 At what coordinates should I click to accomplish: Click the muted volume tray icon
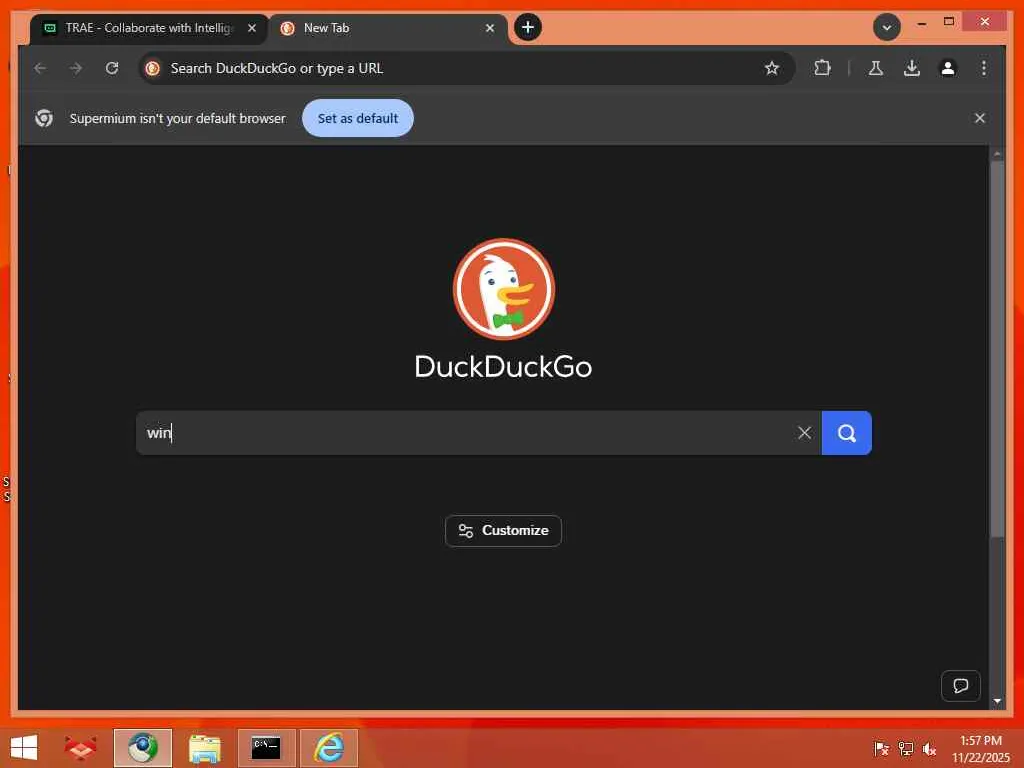929,748
